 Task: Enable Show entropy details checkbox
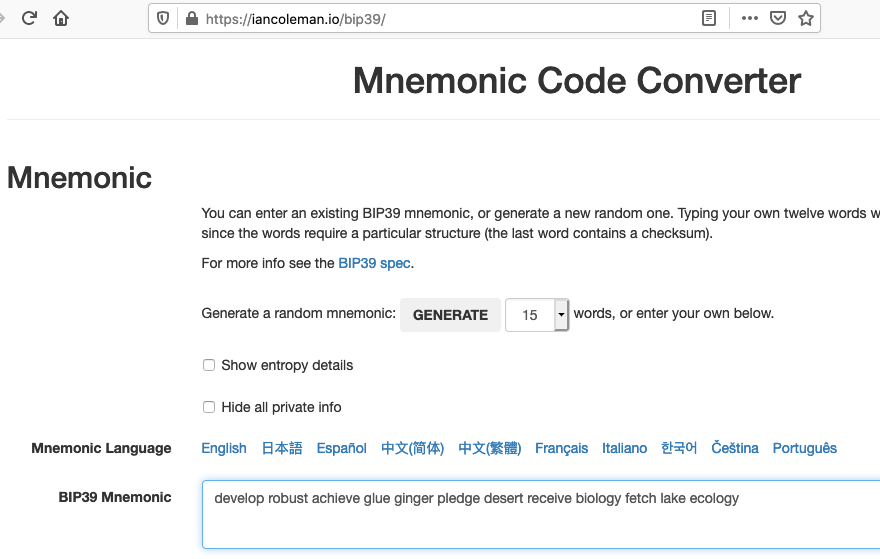tap(209, 365)
